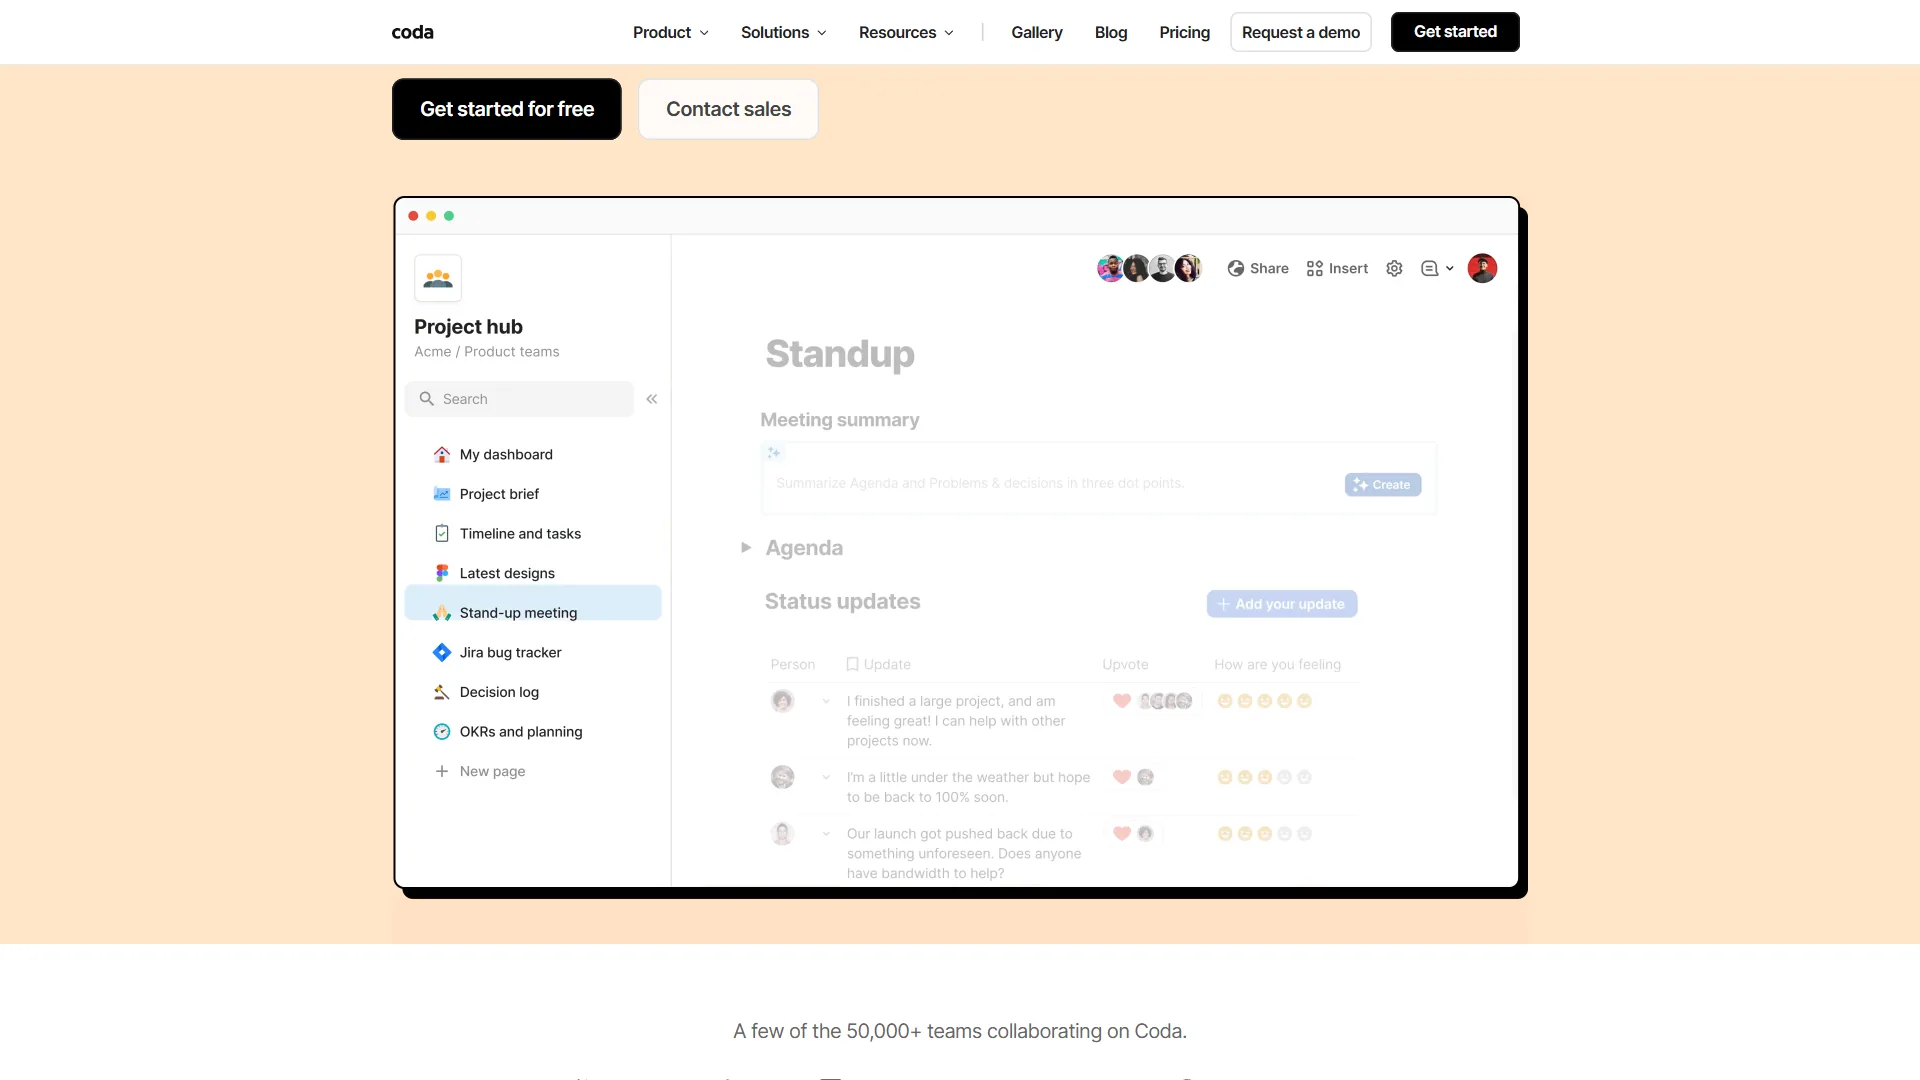This screenshot has width=1920, height=1080.
Task: Collapse the sidebar with double-chevron icon
Action: [652, 399]
